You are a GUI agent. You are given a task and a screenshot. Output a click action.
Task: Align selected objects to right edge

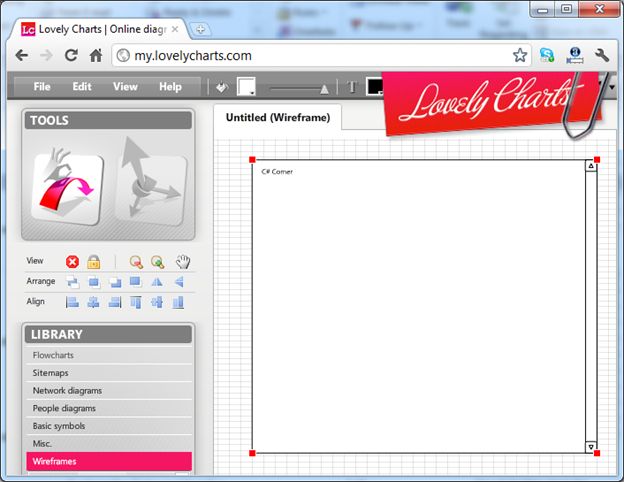click(115, 302)
